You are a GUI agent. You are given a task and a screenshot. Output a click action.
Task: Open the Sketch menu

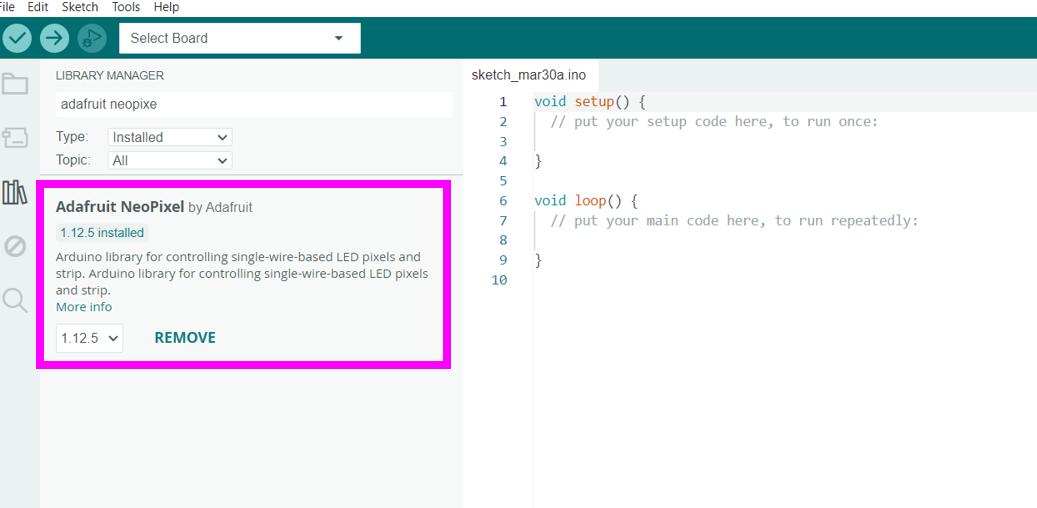[x=80, y=7]
